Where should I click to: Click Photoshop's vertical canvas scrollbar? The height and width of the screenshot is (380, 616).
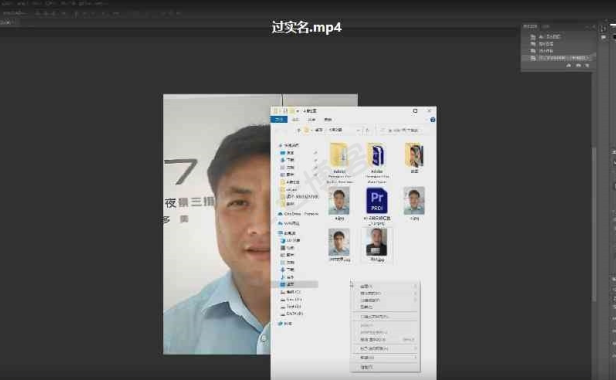(x=594, y=224)
